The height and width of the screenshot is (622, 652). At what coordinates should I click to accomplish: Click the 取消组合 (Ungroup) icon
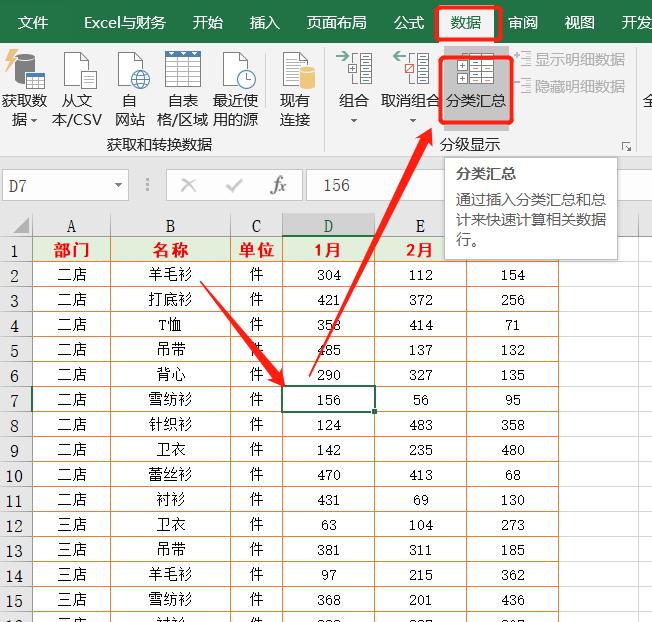click(411, 67)
